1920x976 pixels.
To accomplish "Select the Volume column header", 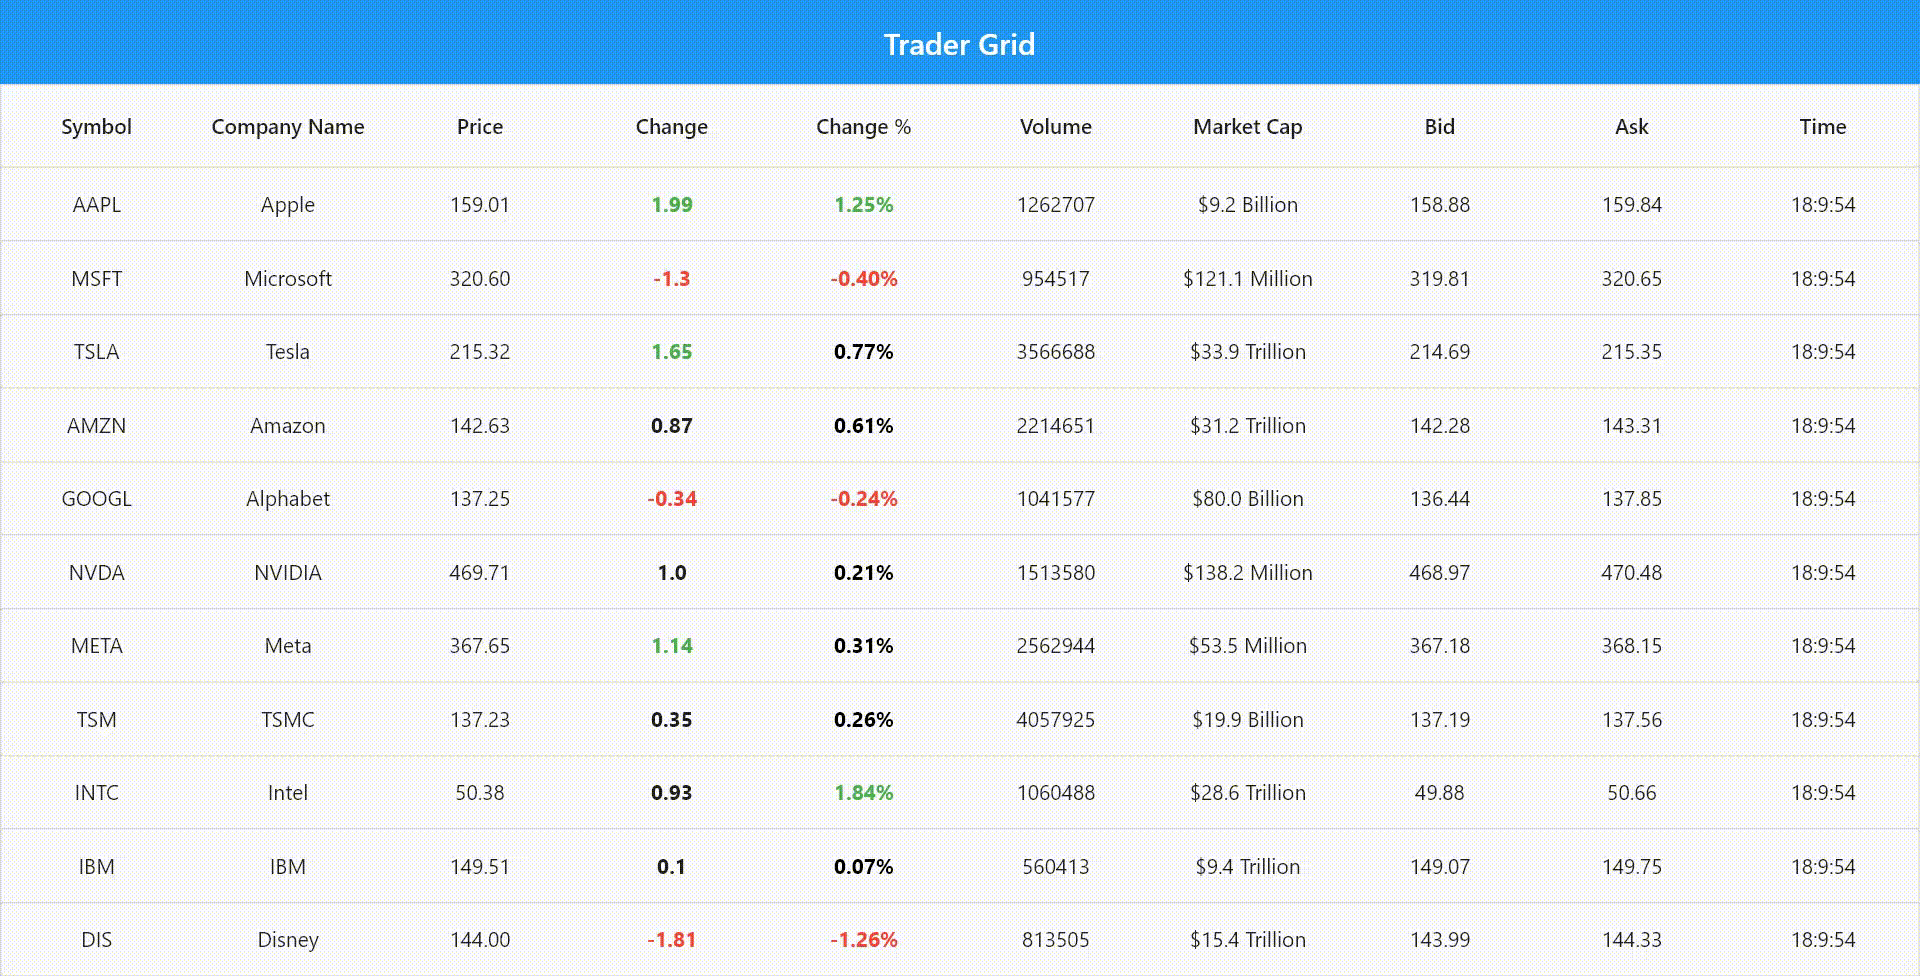I will click(x=1055, y=127).
